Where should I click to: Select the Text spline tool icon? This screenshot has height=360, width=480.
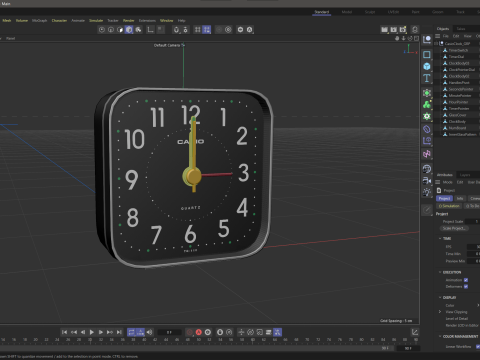pyautogui.click(x=427, y=78)
